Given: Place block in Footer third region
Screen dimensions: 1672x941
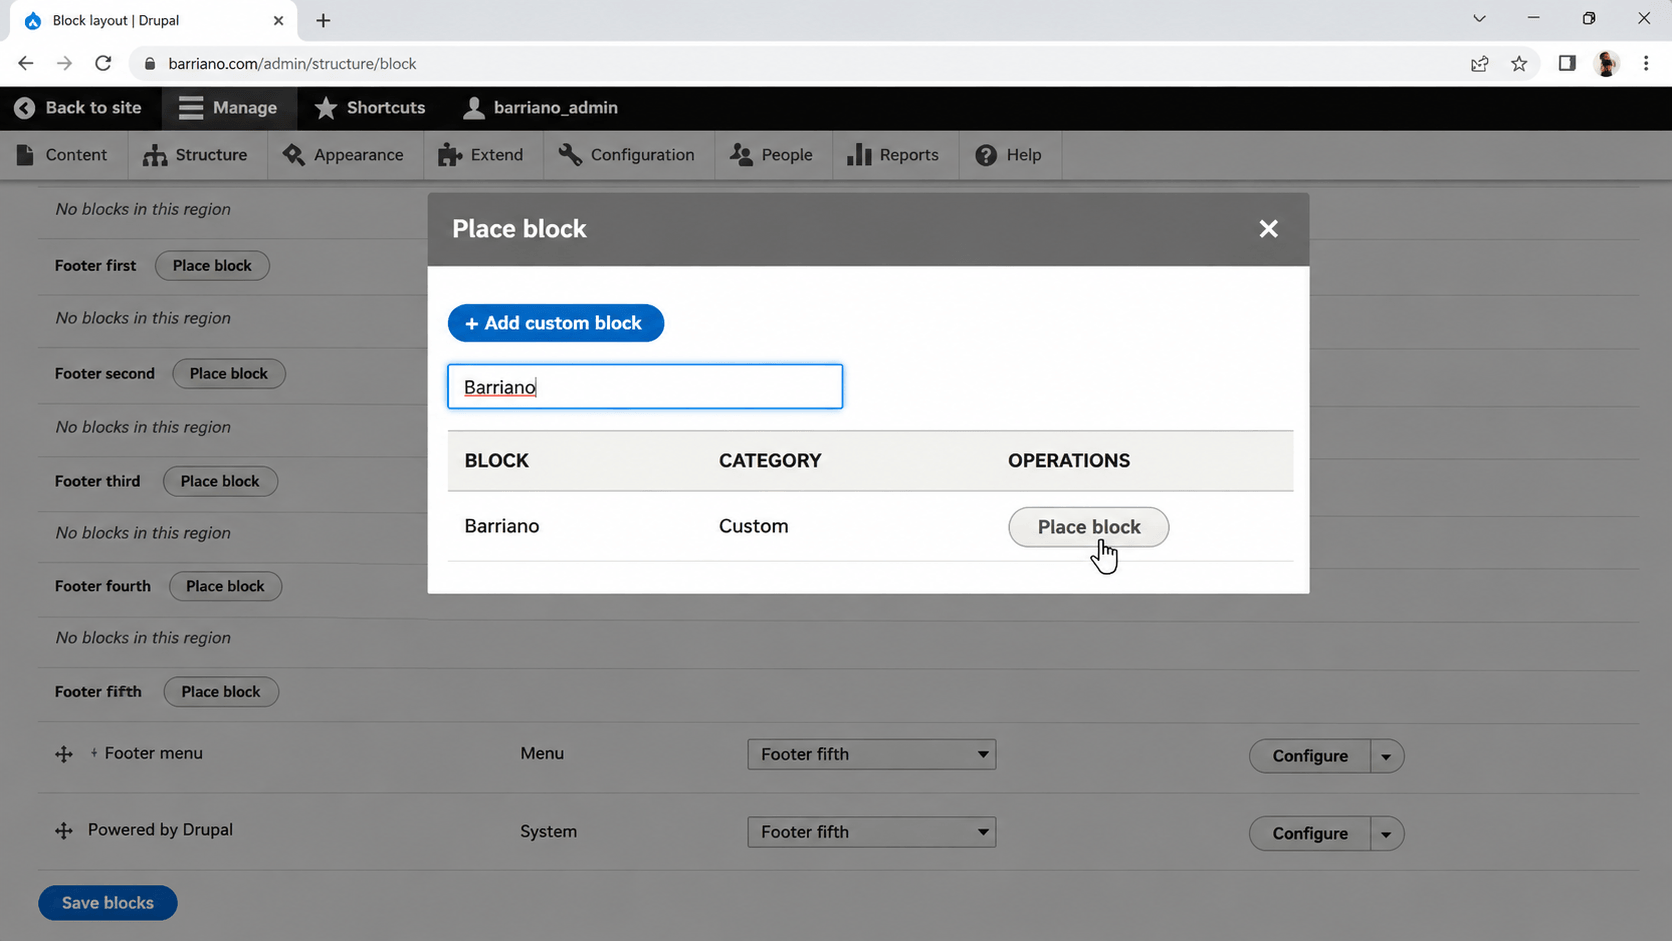Looking at the screenshot, I should click(x=220, y=481).
